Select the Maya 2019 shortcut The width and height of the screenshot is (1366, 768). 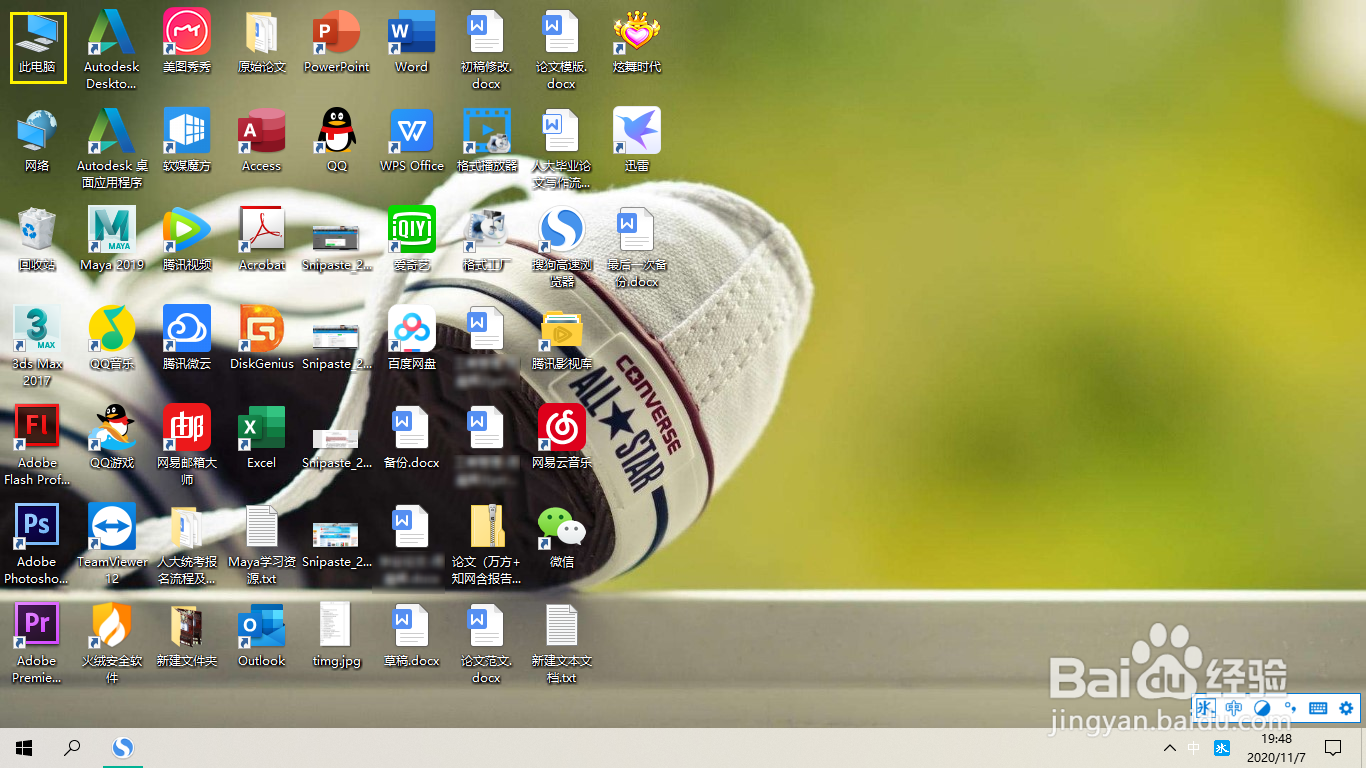[112, 240]
